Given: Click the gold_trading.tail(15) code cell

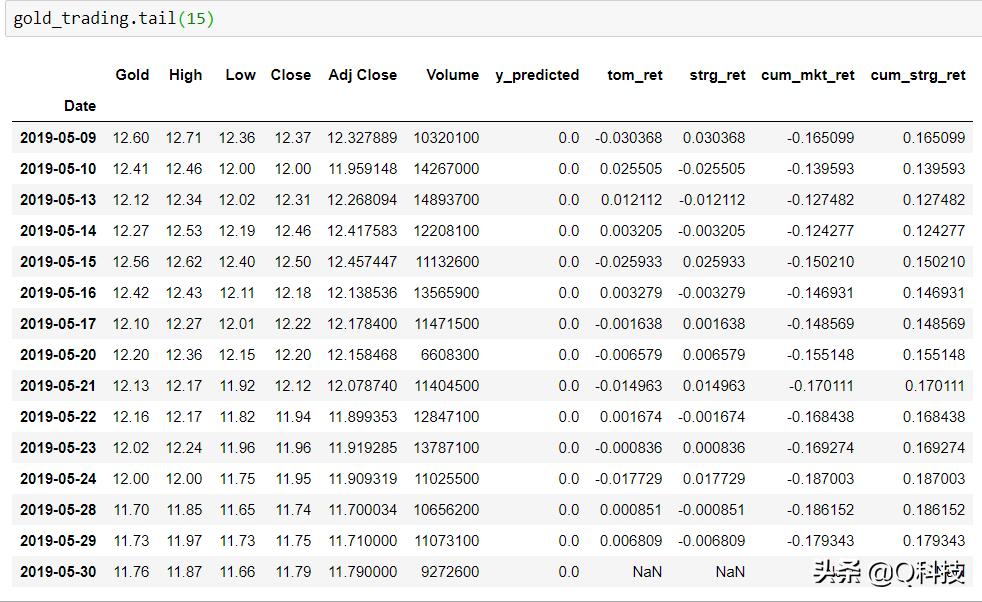Looking at the screenshot, I should click(494, 19).
